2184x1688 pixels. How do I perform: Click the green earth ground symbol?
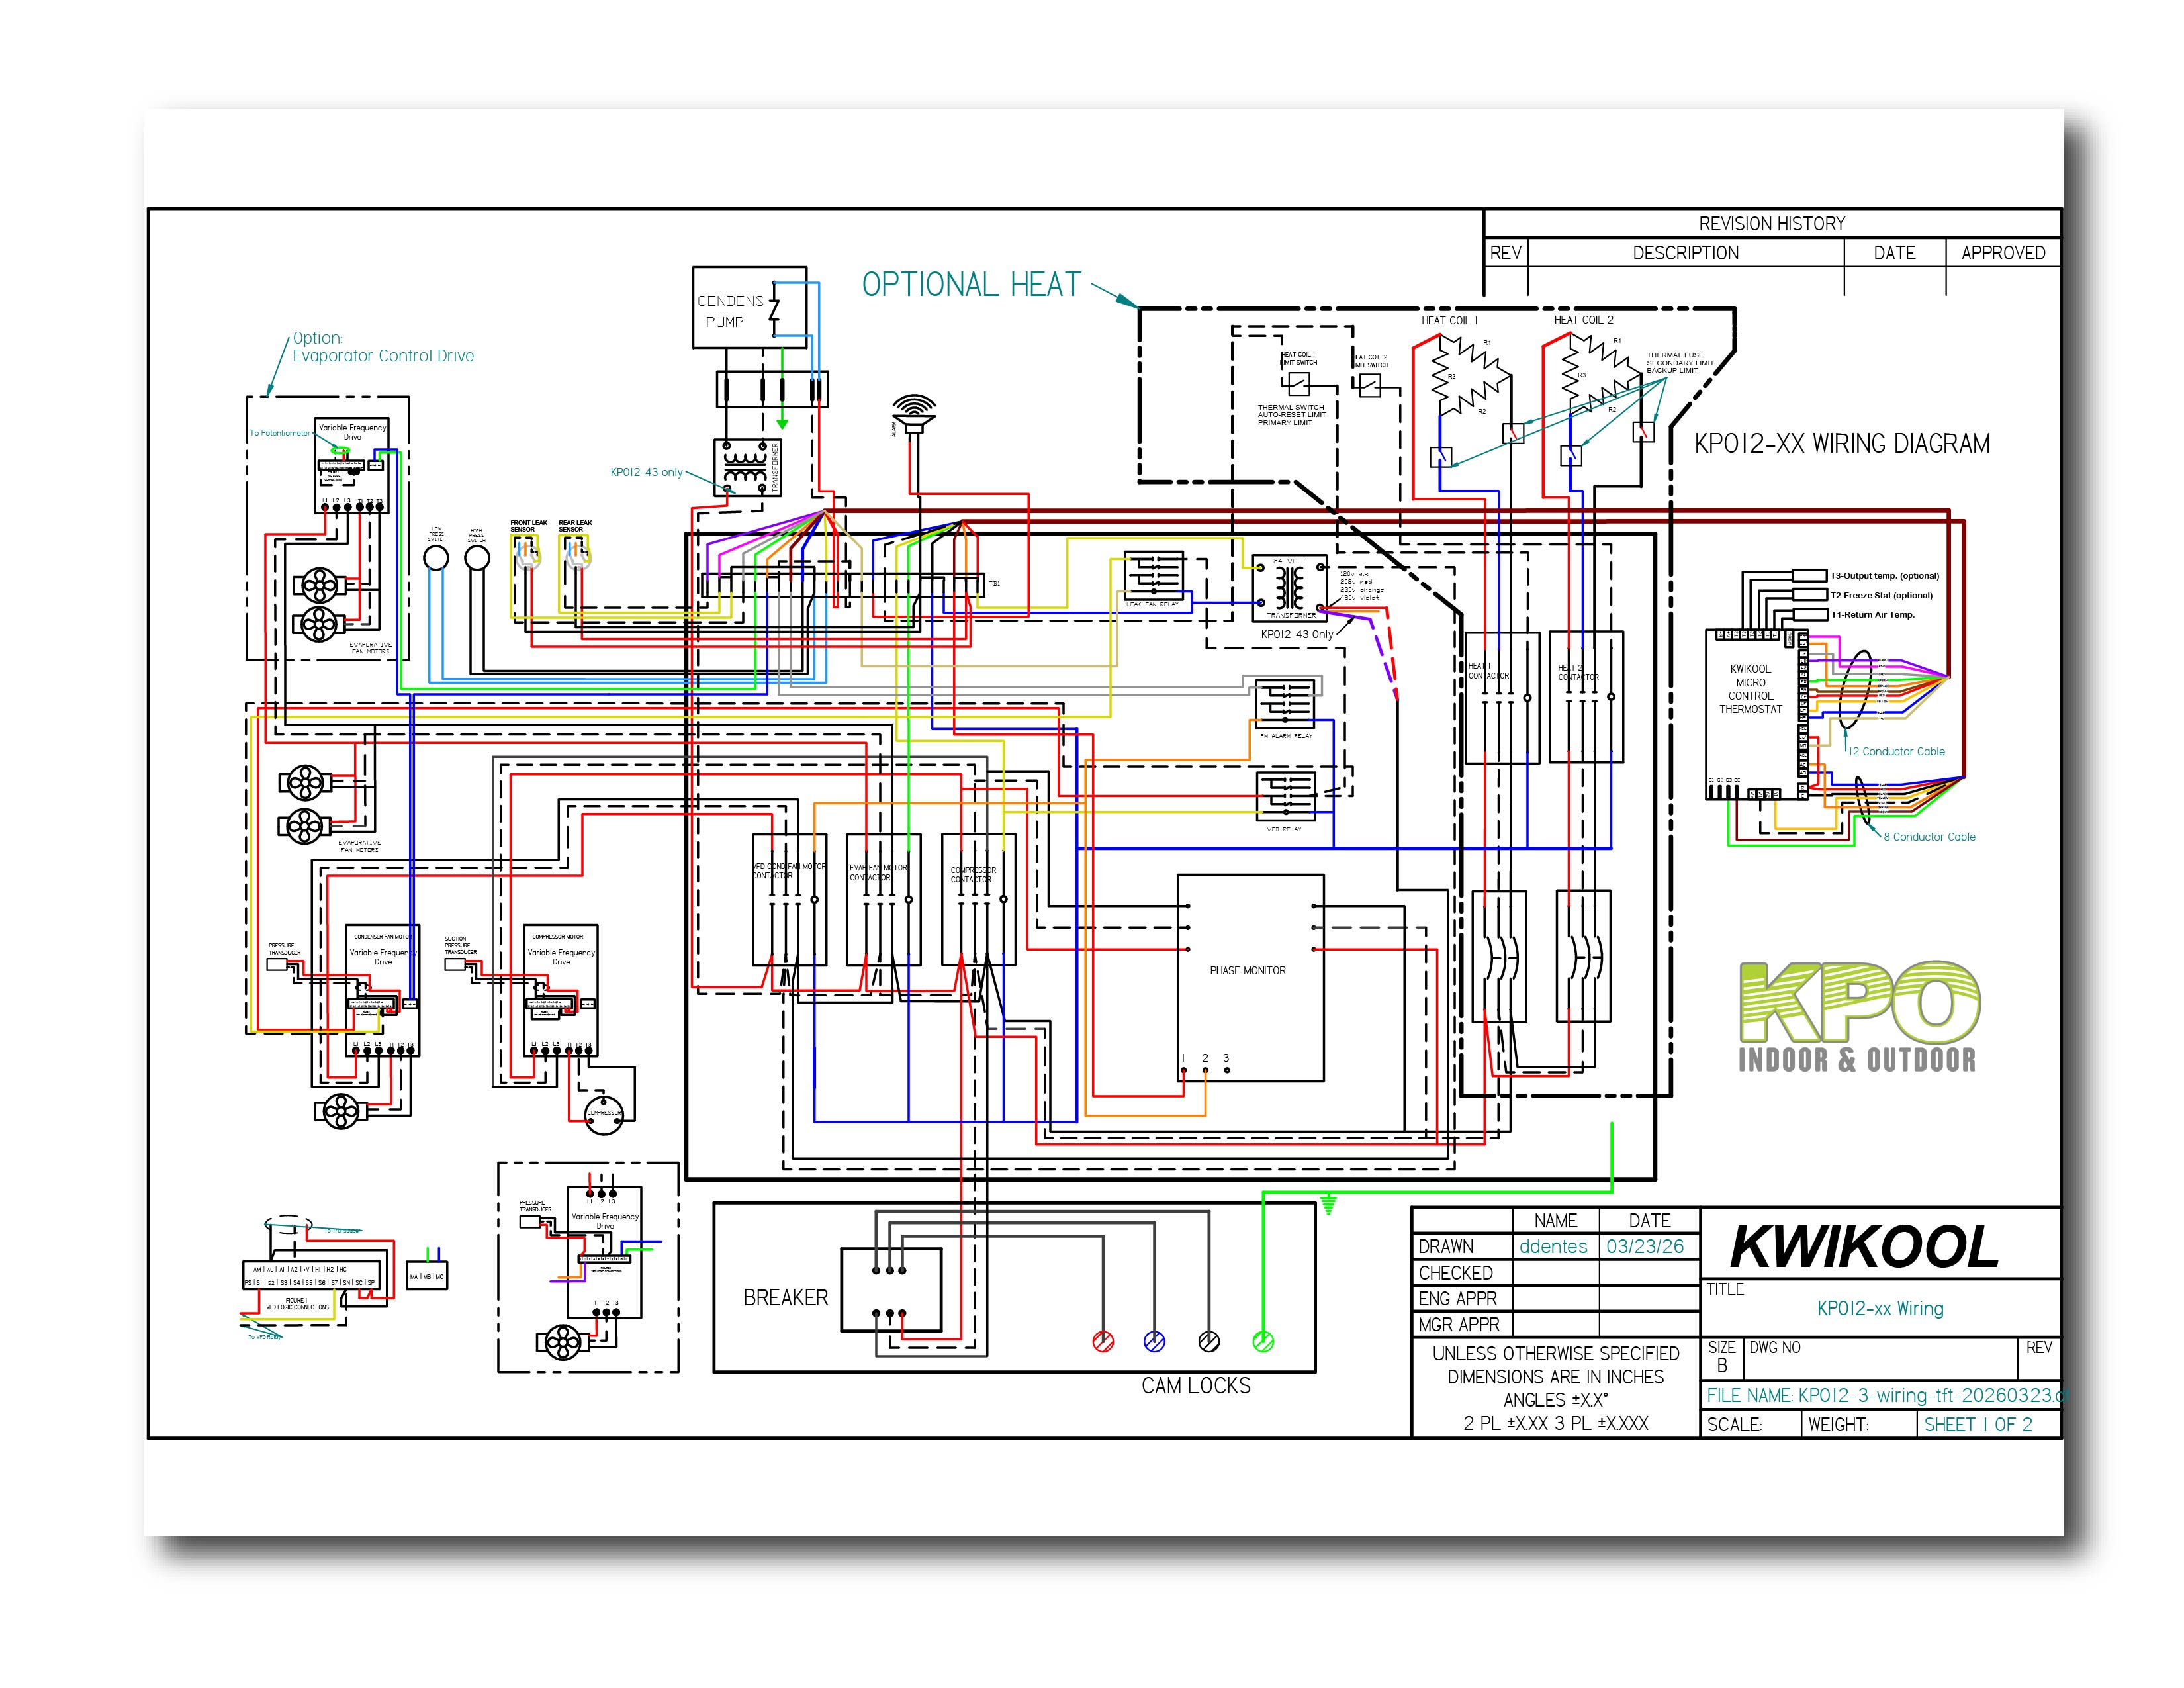point(1328,1206)
